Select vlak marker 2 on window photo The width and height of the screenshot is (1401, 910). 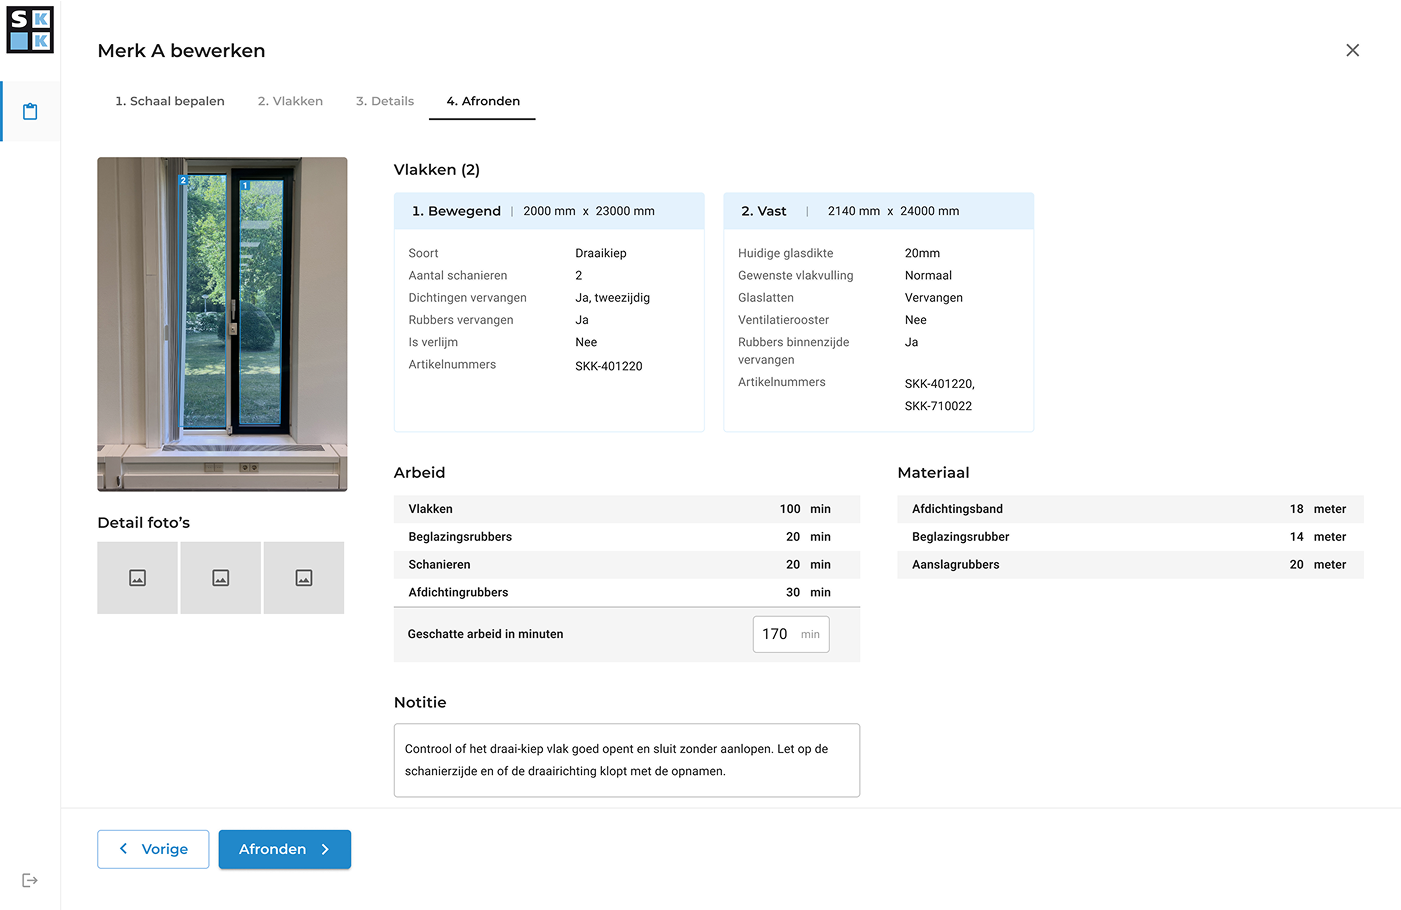coord(183,181)
